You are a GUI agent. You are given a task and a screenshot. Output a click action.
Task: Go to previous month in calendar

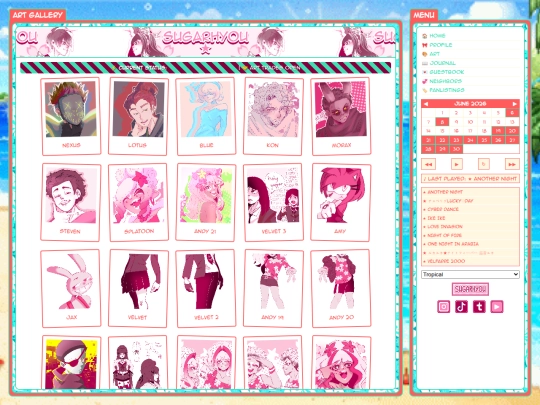pos(426,104)
